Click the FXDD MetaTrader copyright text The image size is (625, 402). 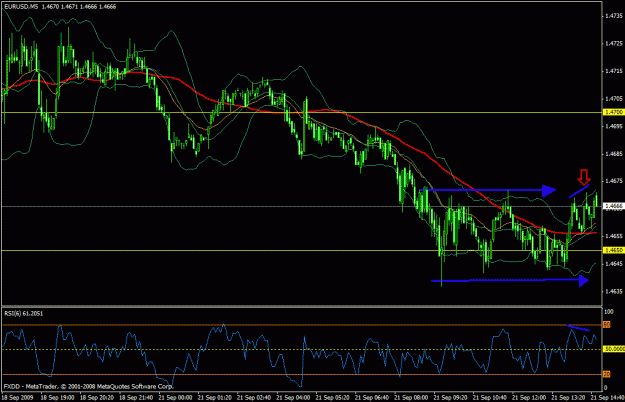click(89, 386)
